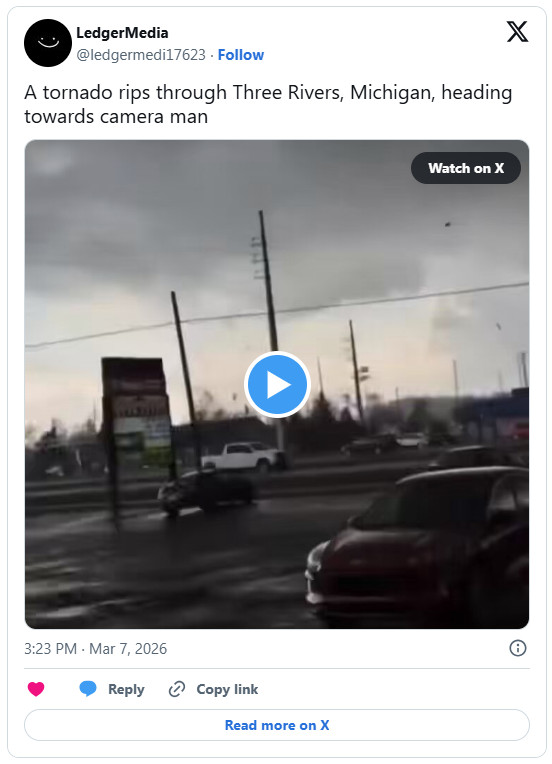
Task: Click the Read more on X button
Action: 277,725
